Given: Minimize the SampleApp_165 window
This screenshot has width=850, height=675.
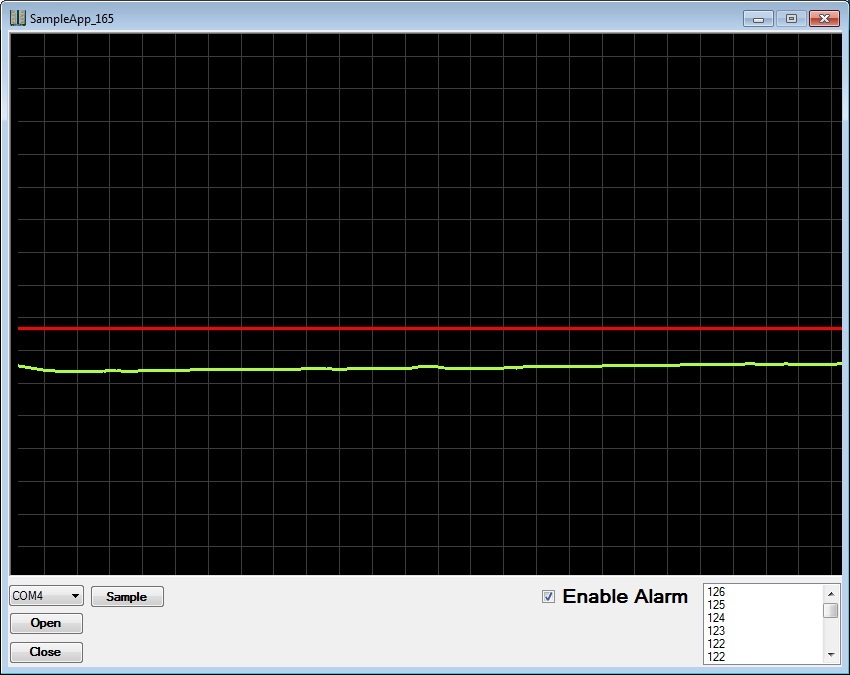Looking at the screenshot, I should pyautogui.click(x=759, y=18).
